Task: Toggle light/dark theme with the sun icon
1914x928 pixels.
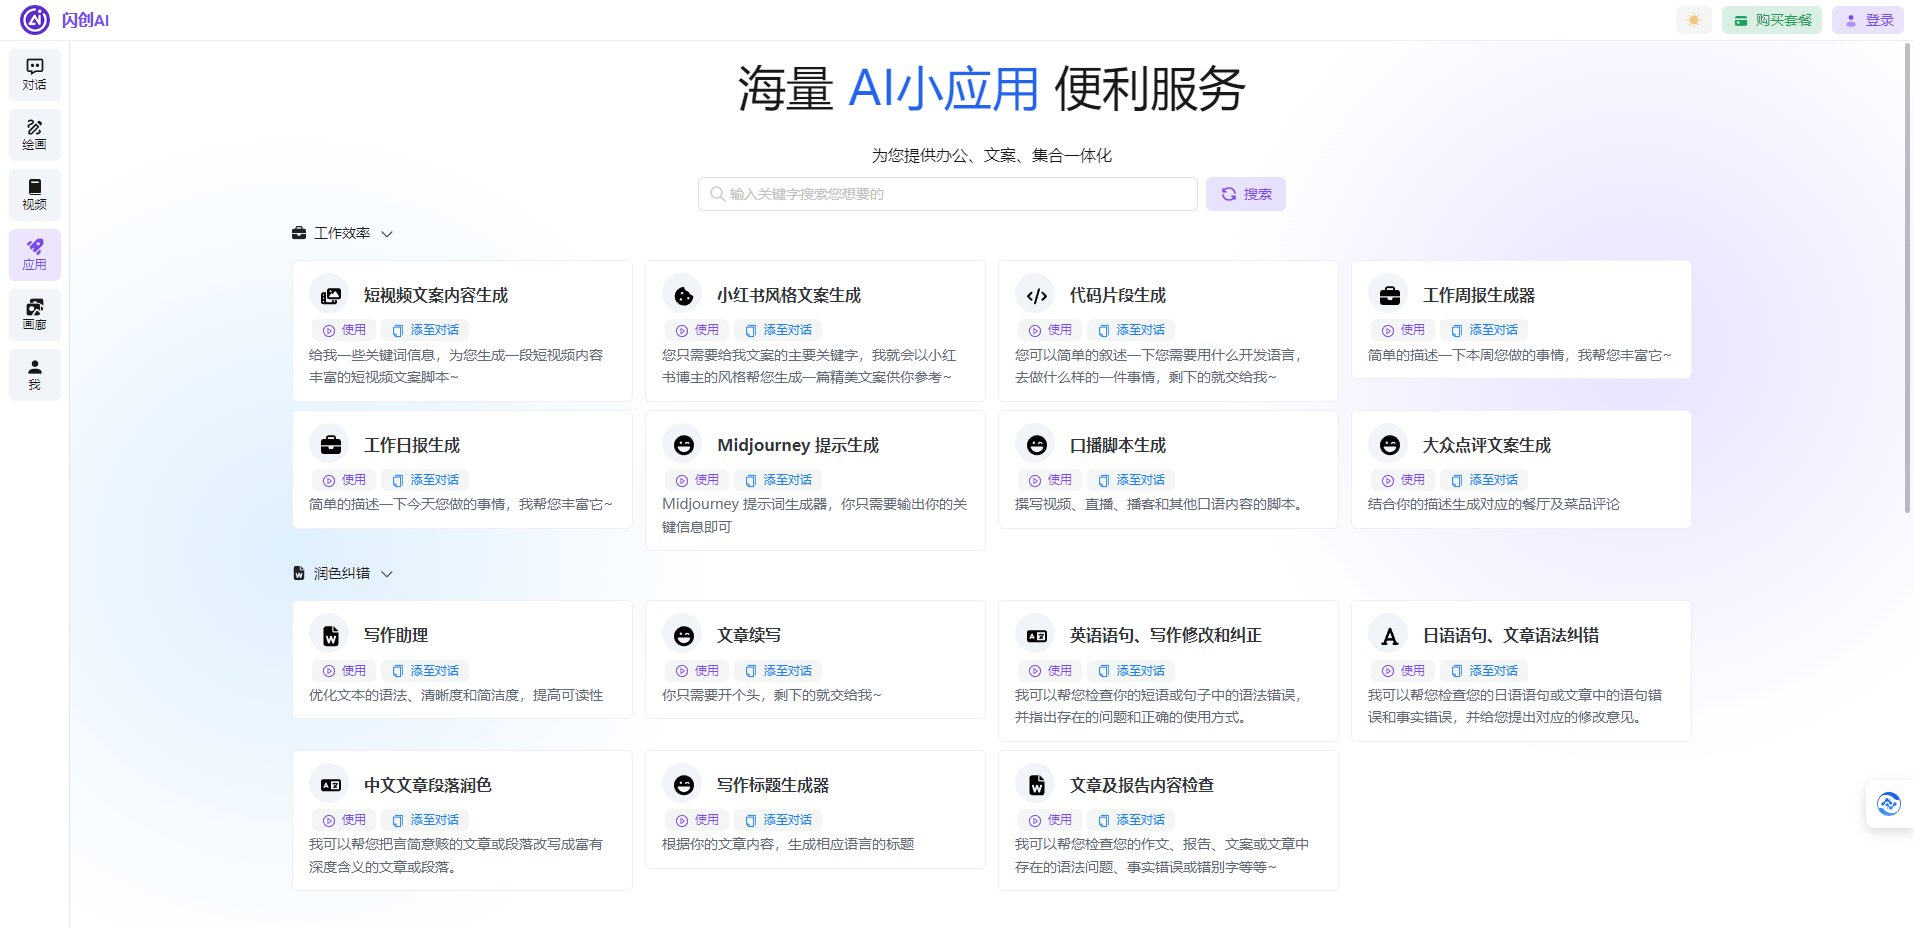Action: [x=1693, y=19]
